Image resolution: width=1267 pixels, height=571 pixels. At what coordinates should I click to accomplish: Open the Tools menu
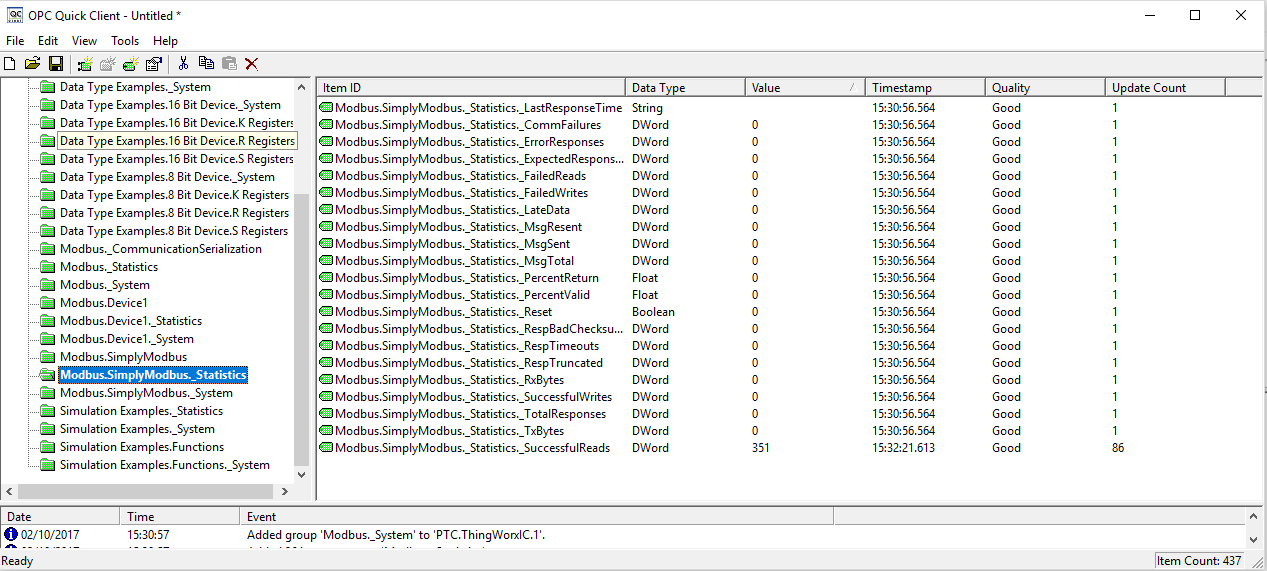[x=125, y=41]
